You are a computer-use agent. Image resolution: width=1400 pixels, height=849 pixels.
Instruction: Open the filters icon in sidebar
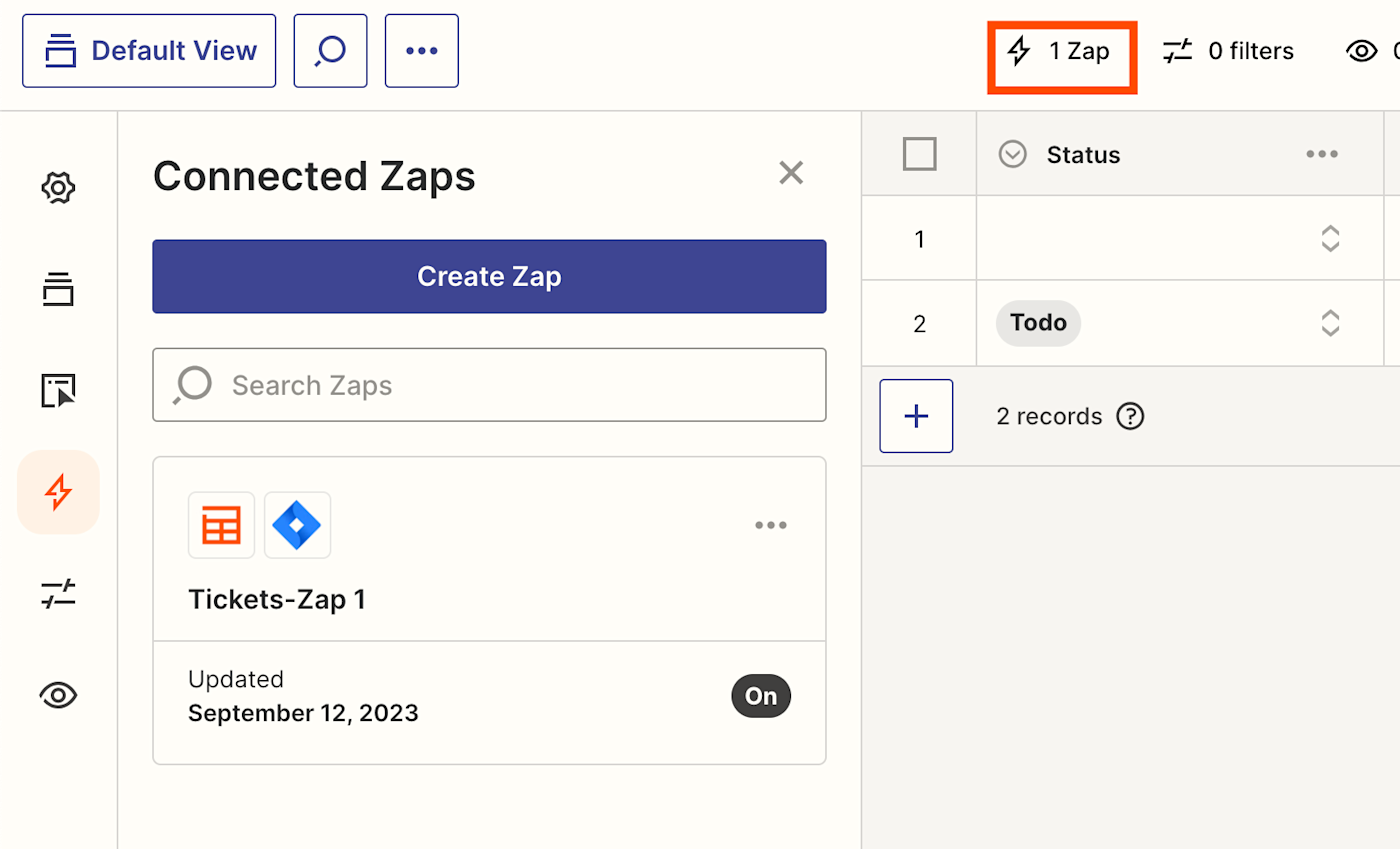point(59,594)
